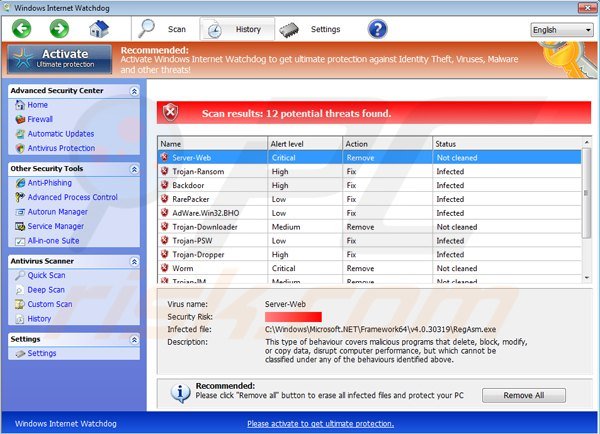Click the magnifying glass Scan icon
The width and height of the screenshot is (600, 434).
[x=146, y=29]
